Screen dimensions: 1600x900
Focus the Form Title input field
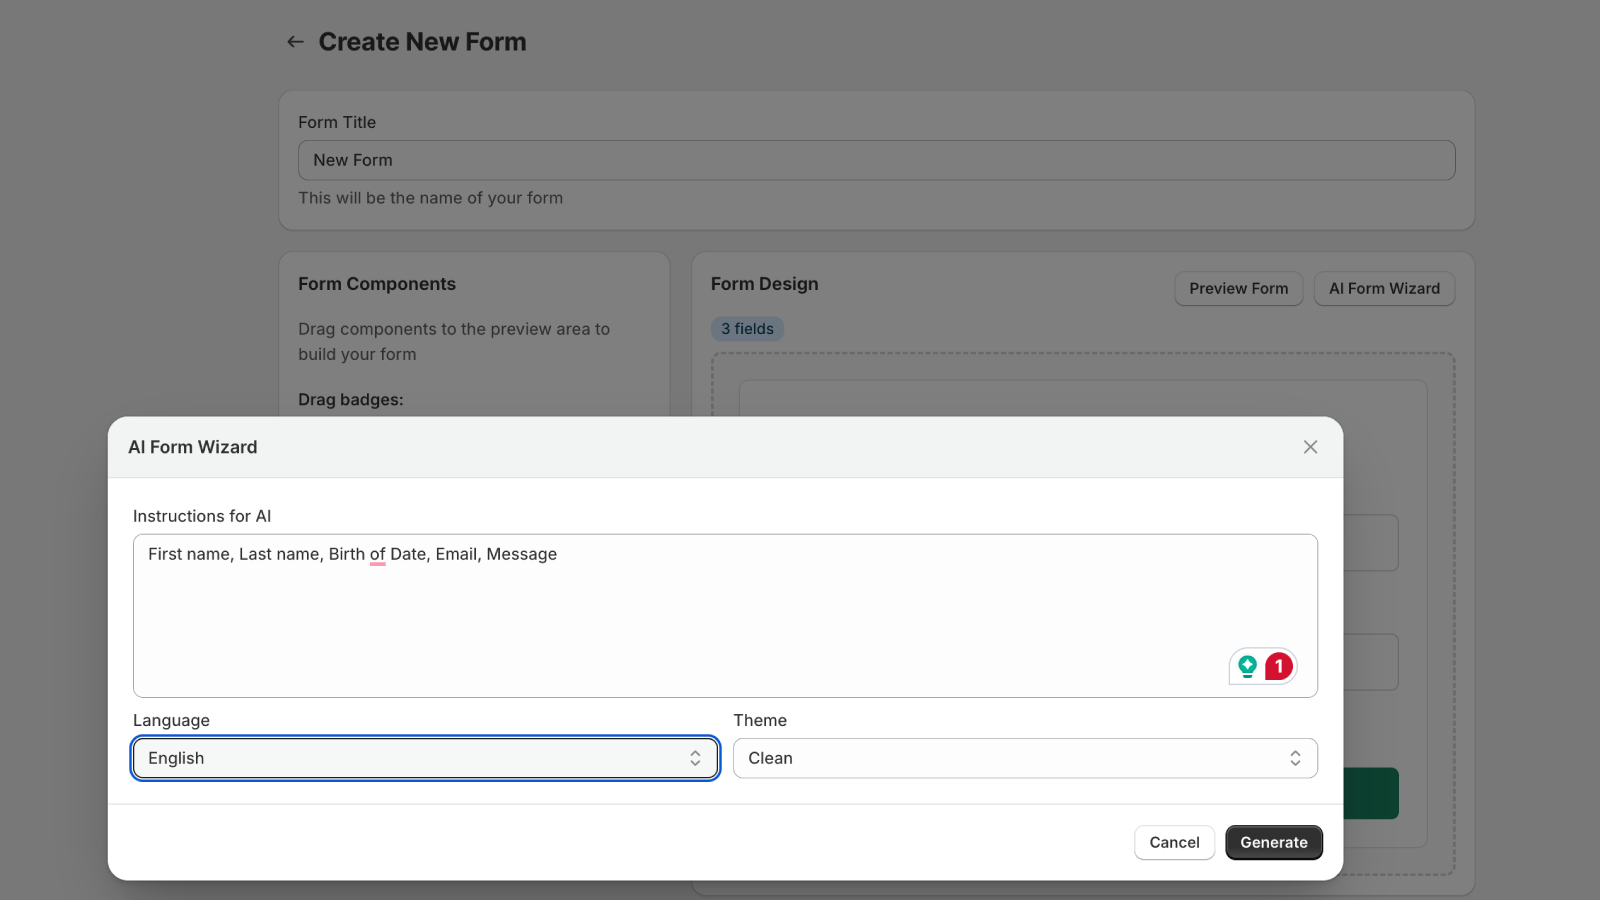point(876,161)
